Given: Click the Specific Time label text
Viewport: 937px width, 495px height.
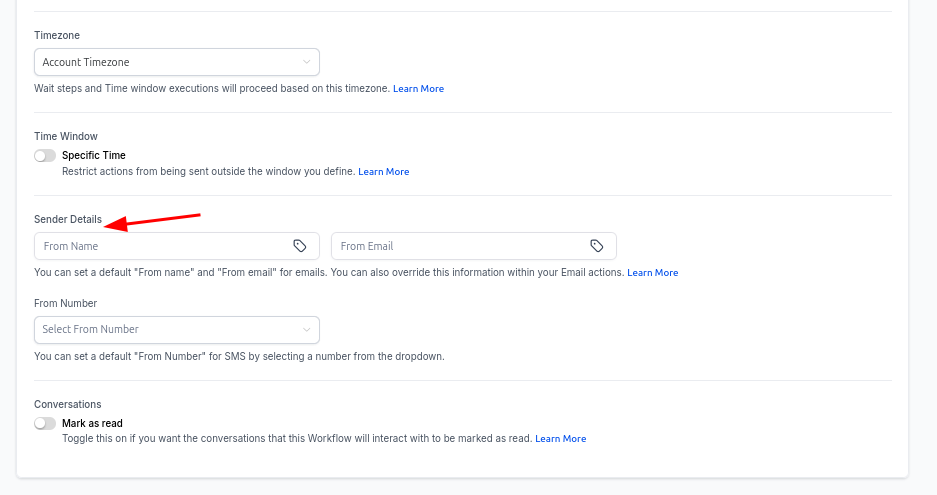Looking at the screenshot, I should tap(94, 155).
